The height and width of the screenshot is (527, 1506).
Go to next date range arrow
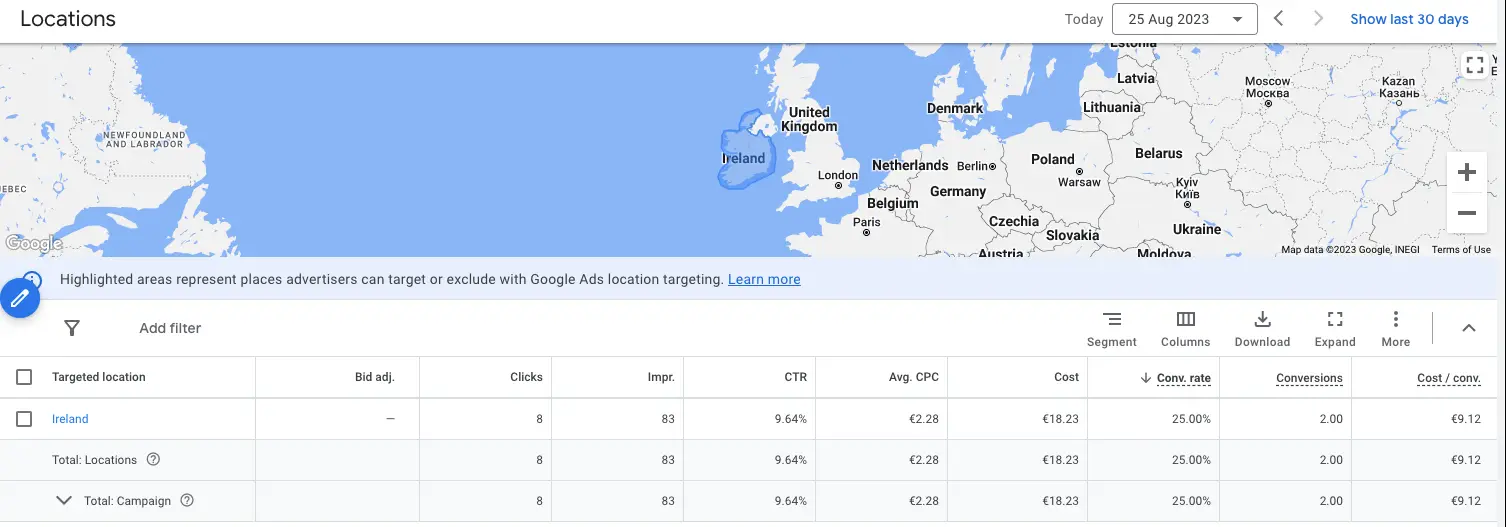[x=1319, y=19]
